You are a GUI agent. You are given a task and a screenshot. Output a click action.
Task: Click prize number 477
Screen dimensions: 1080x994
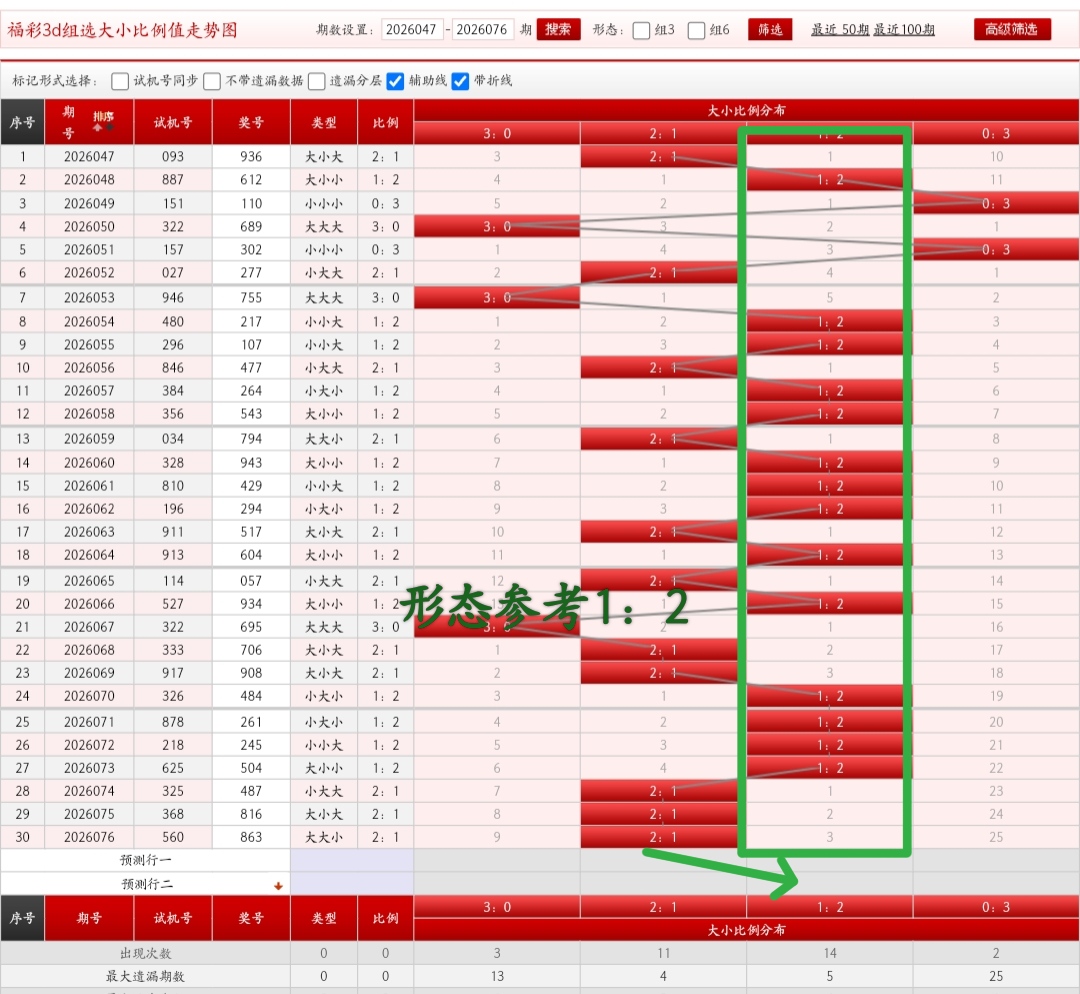[x=251, y=368]
